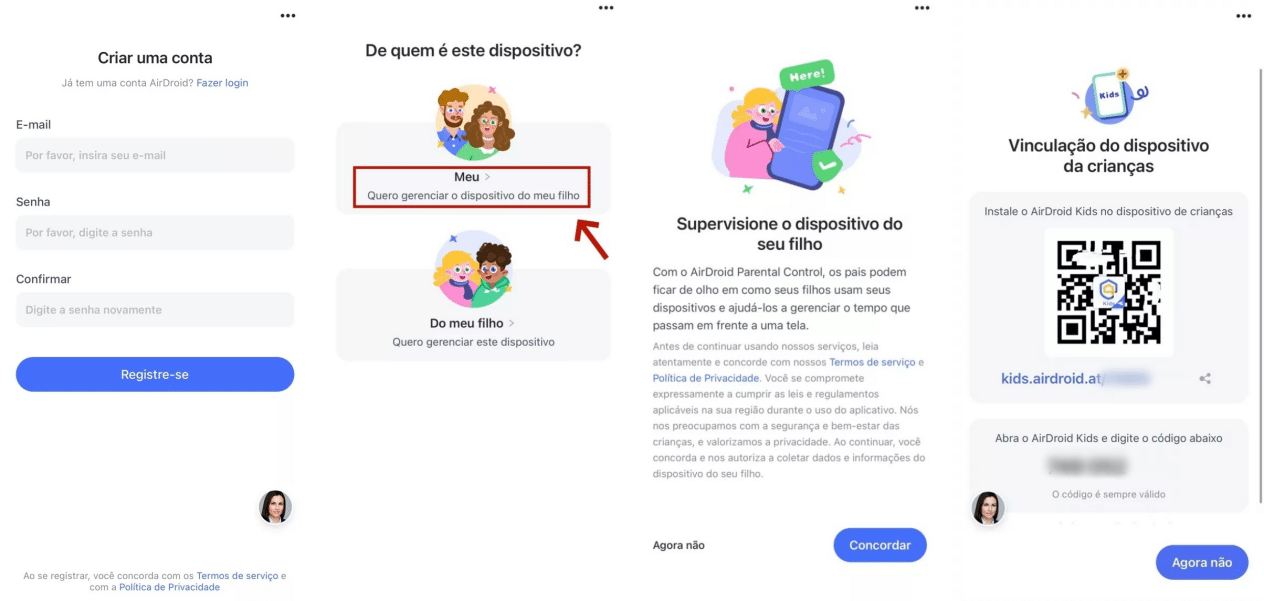Tap the share icon next to kids.airdroid link
This screenshot has height=601, width=1264.
tap(1205, 379)
